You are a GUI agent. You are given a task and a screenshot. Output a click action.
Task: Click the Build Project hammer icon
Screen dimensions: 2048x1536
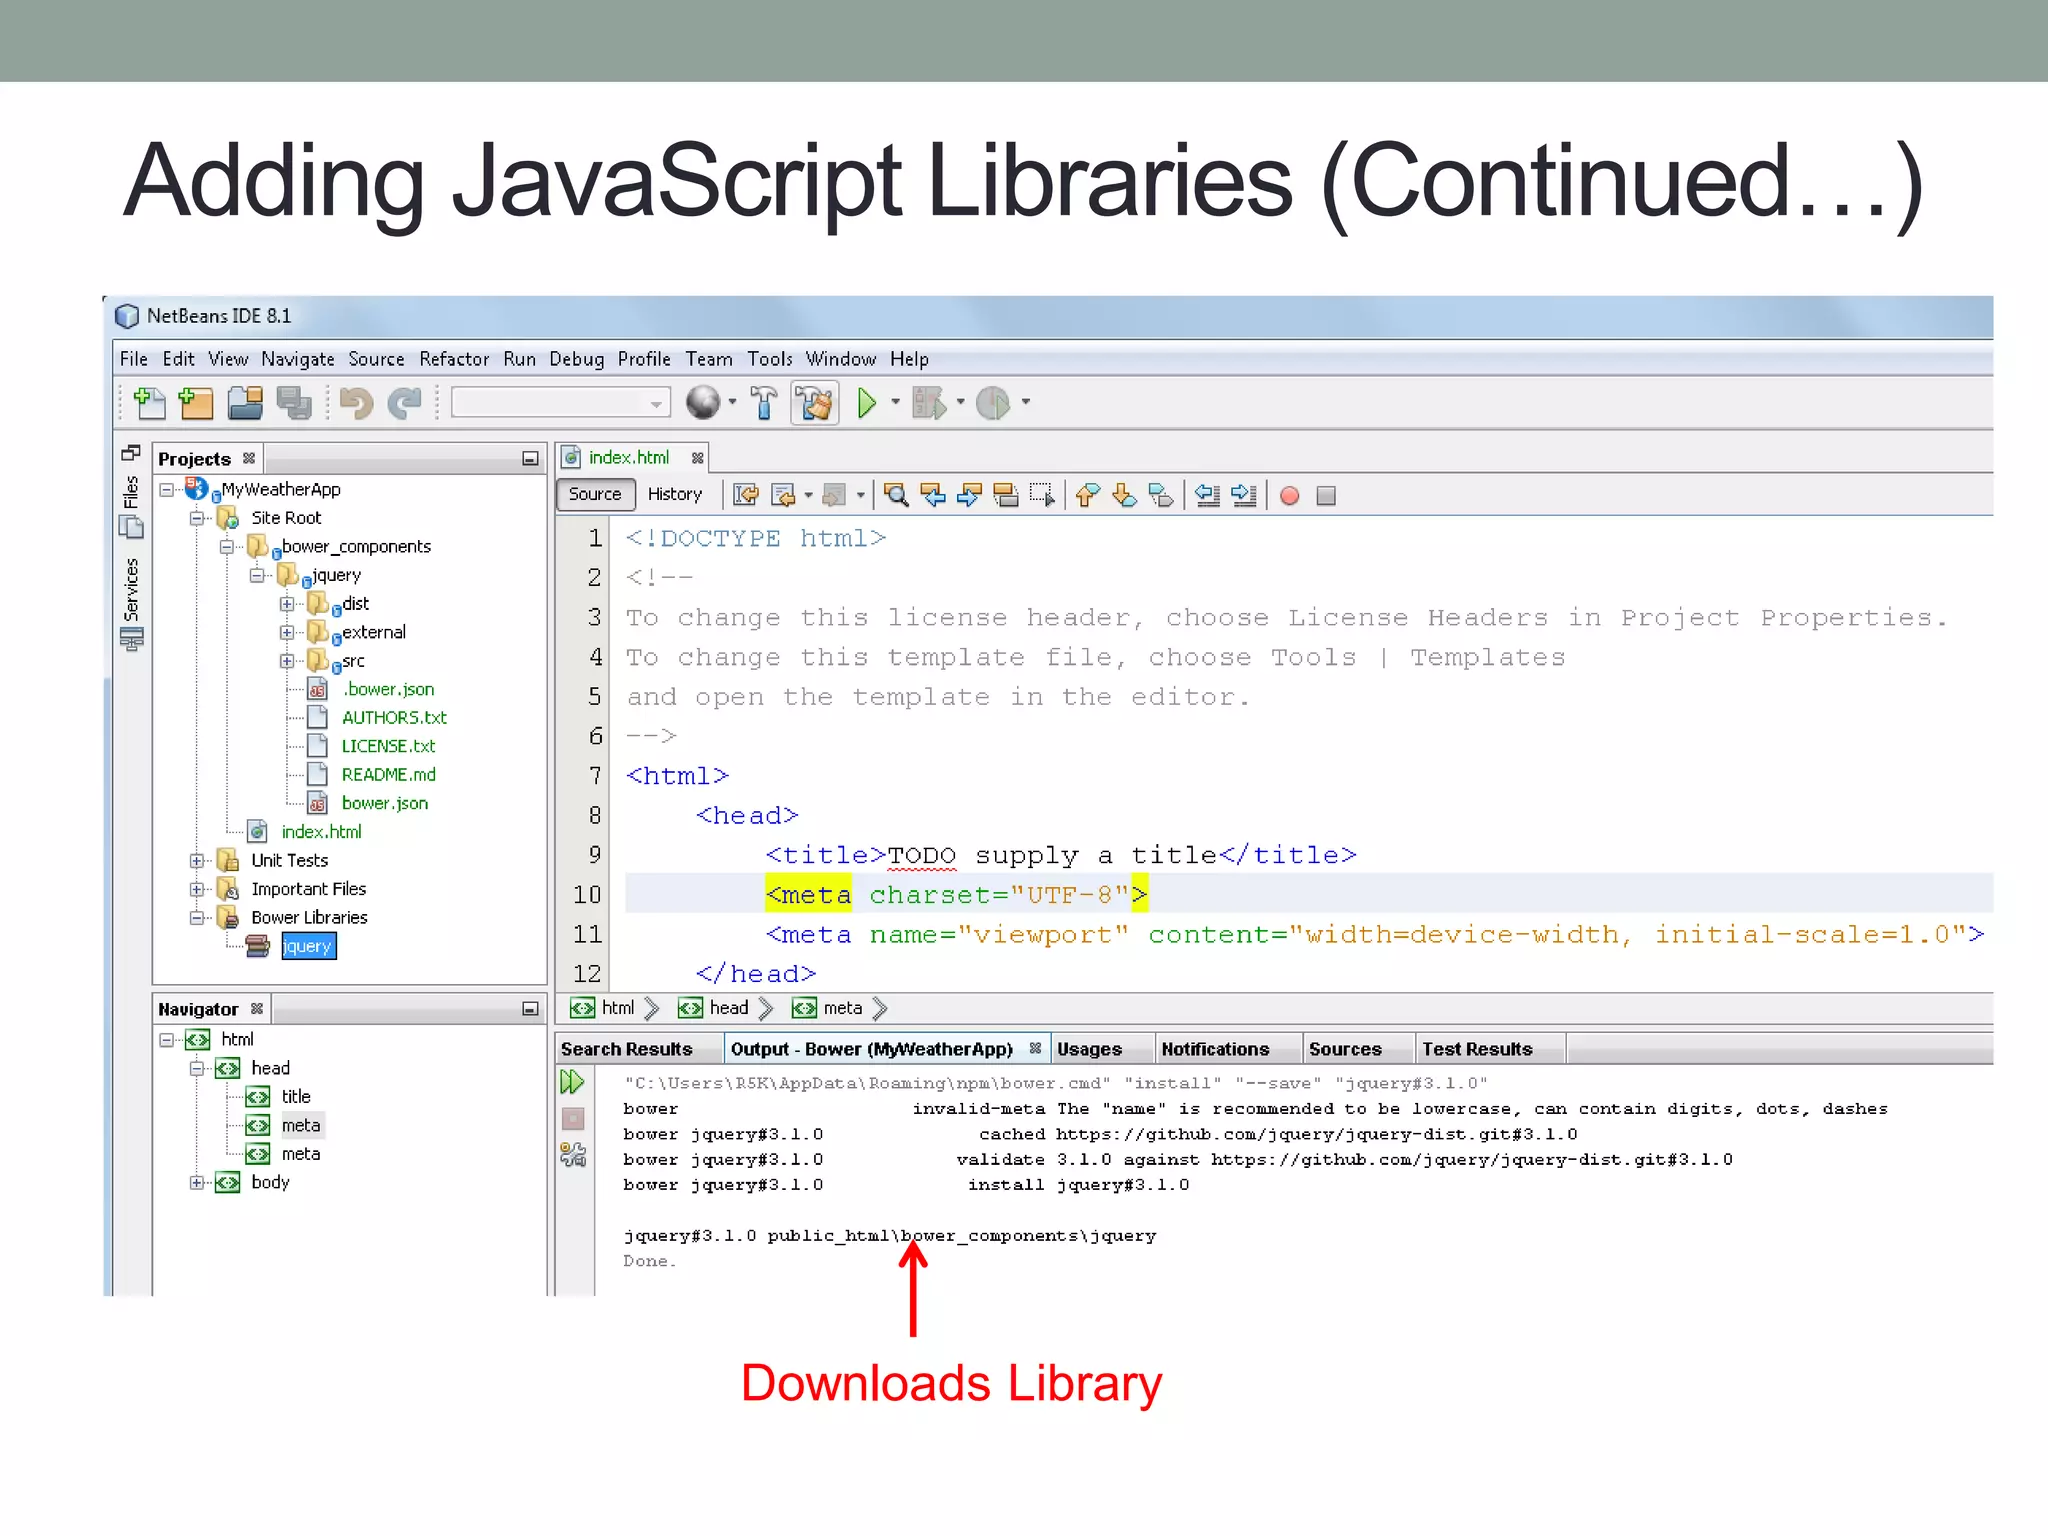[x=764, y=403]
